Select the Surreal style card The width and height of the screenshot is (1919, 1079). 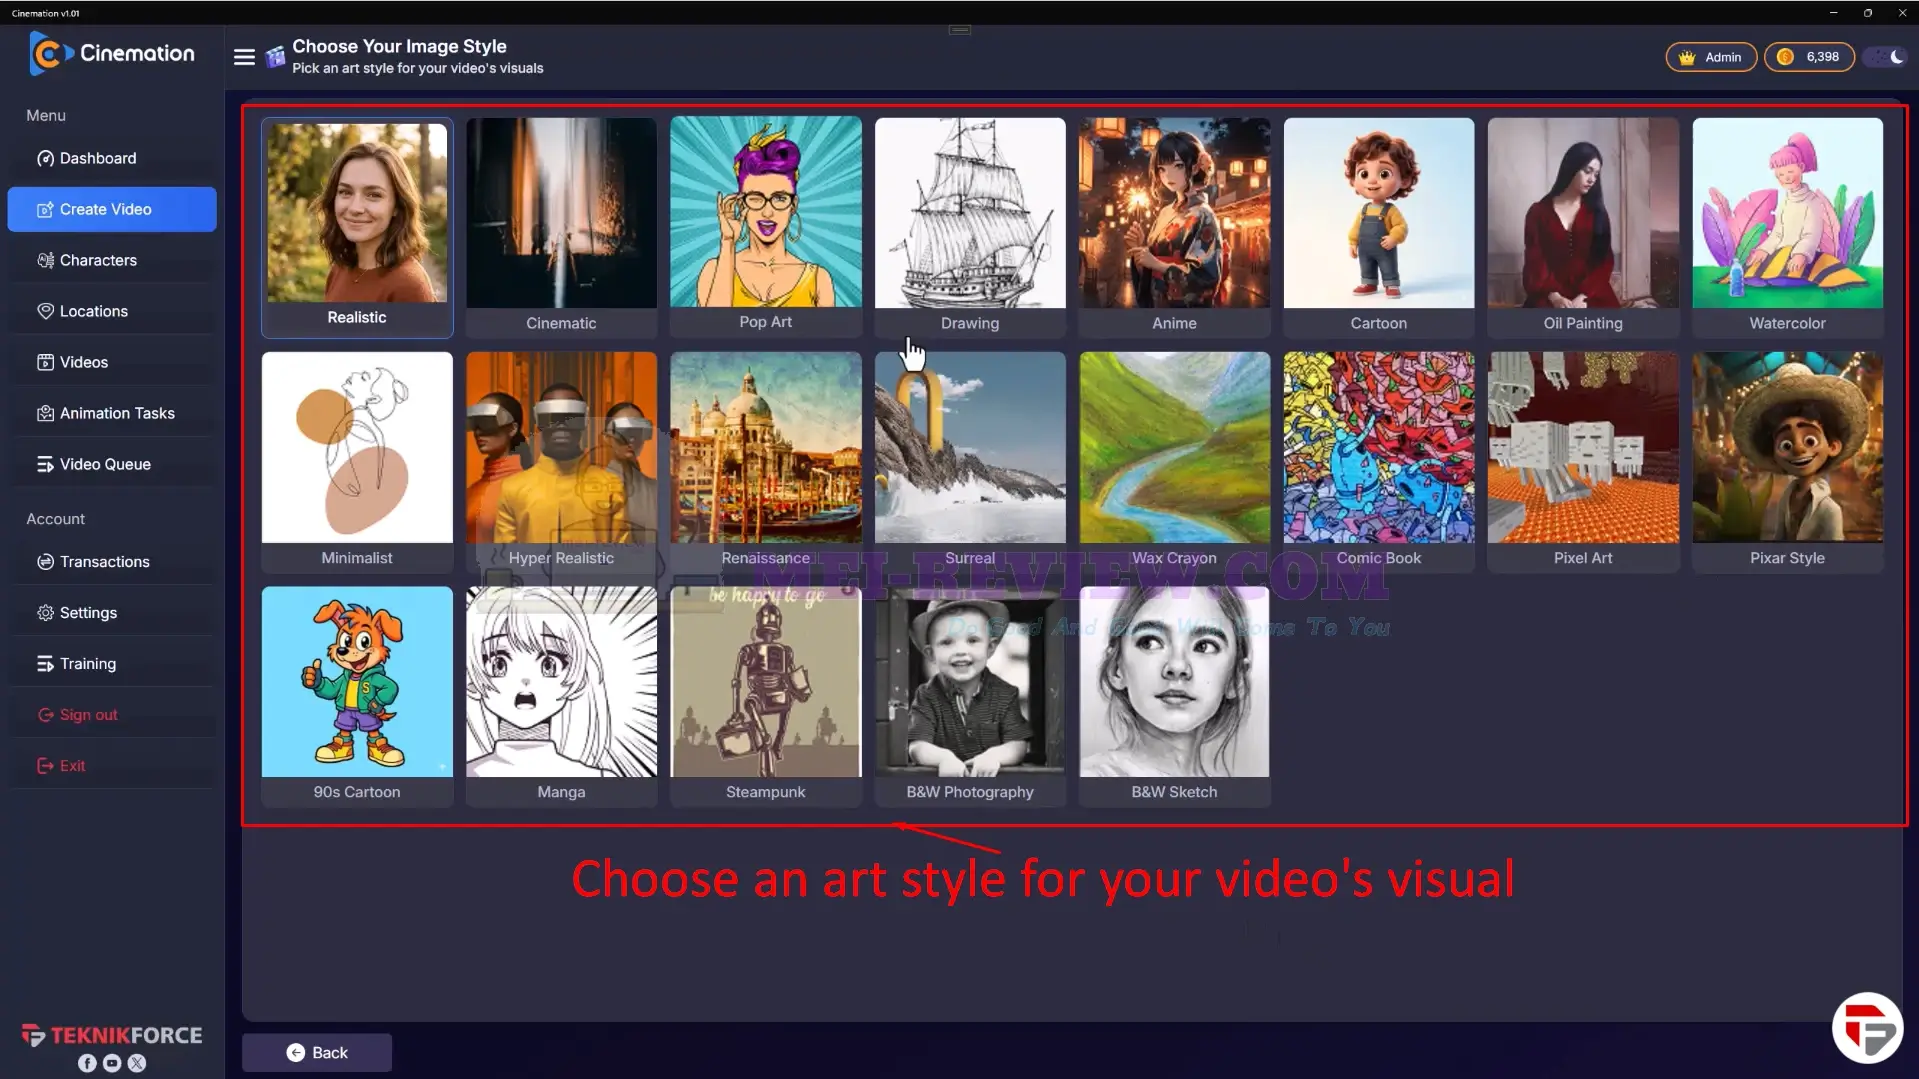click(970, 462)
